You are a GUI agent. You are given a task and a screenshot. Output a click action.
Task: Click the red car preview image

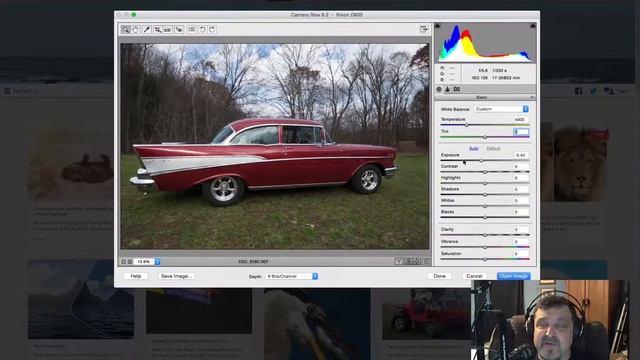(x=275, y=146)
